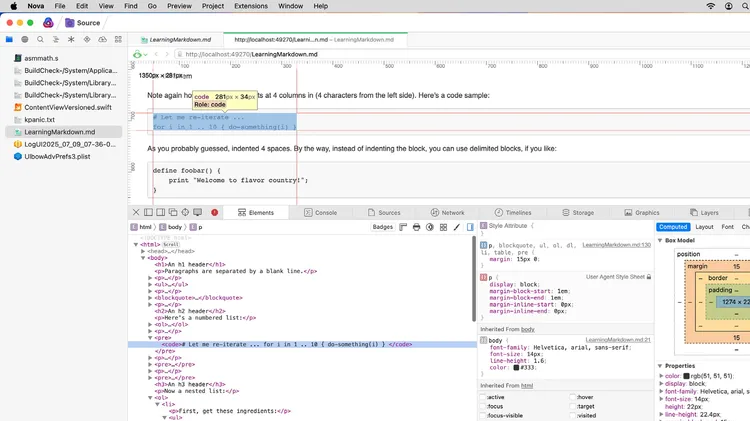Image resolution: width=750 pixels, height=421 pixels.
Task: Click the Badges button
Action: [x=383, y=227]
